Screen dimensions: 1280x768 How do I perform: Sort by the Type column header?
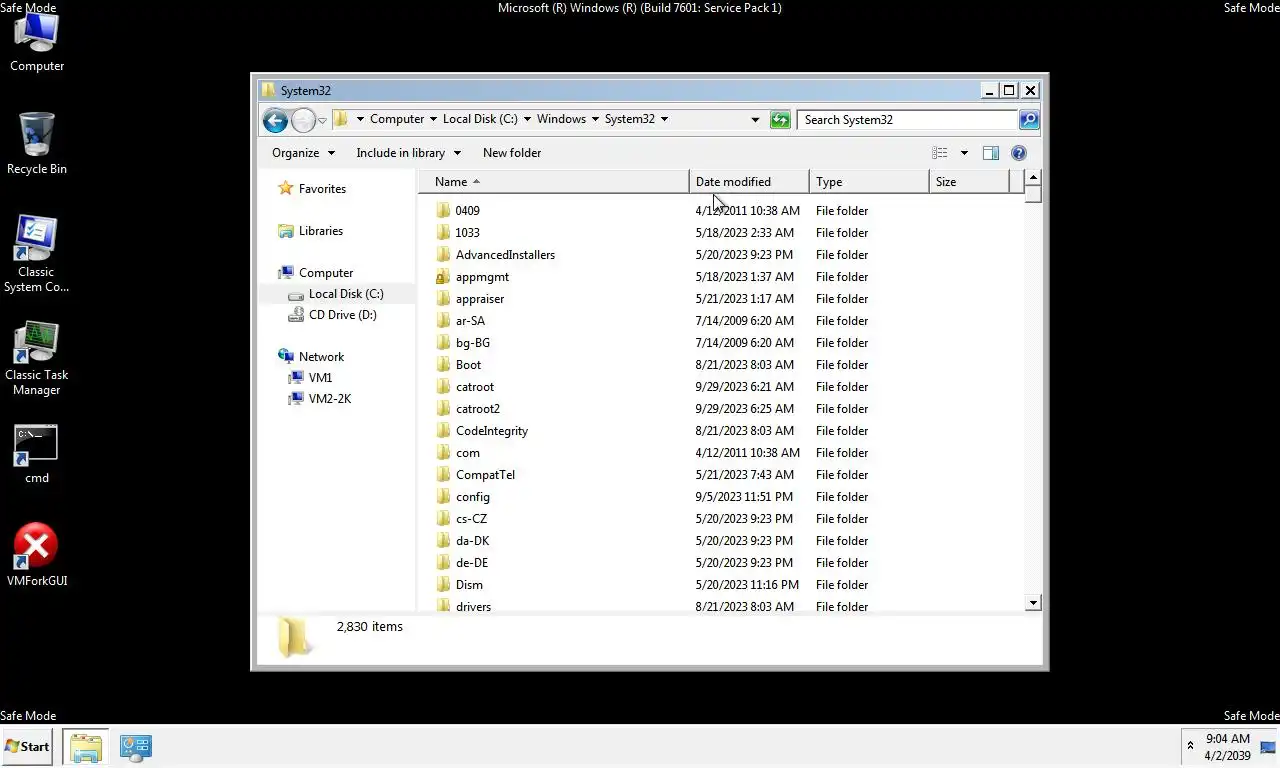(869, 182)
